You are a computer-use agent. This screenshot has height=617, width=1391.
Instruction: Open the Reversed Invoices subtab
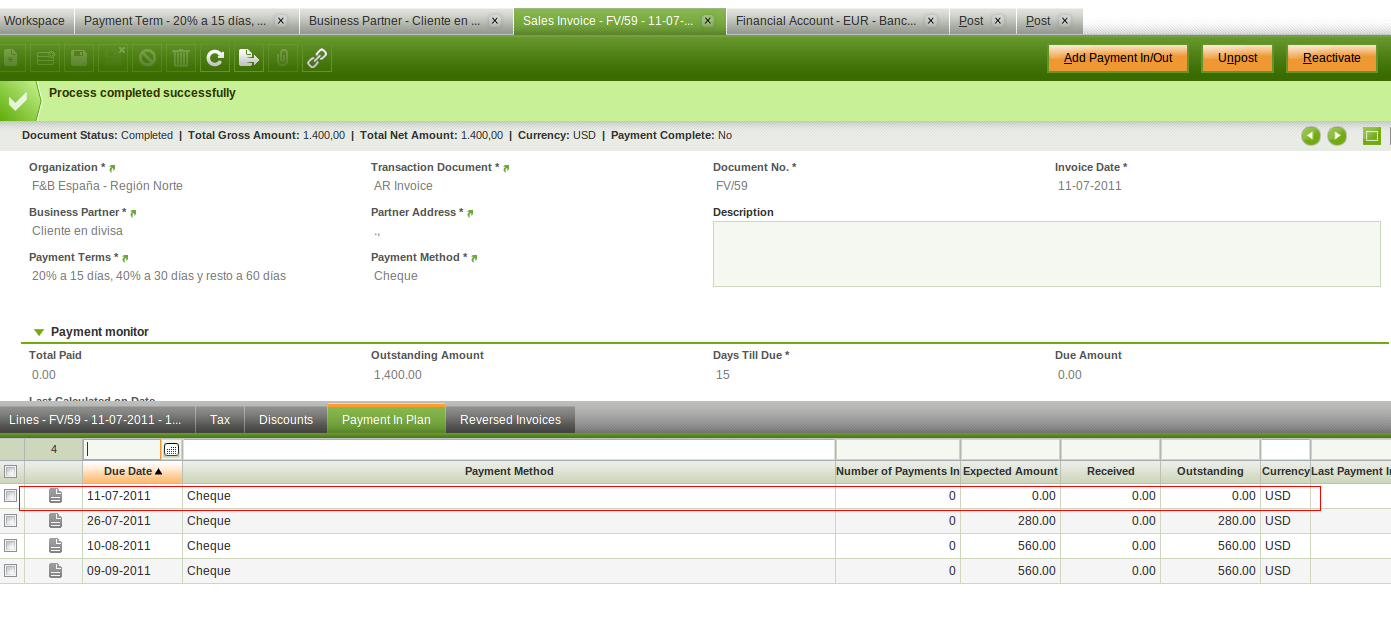coord(510,420)
